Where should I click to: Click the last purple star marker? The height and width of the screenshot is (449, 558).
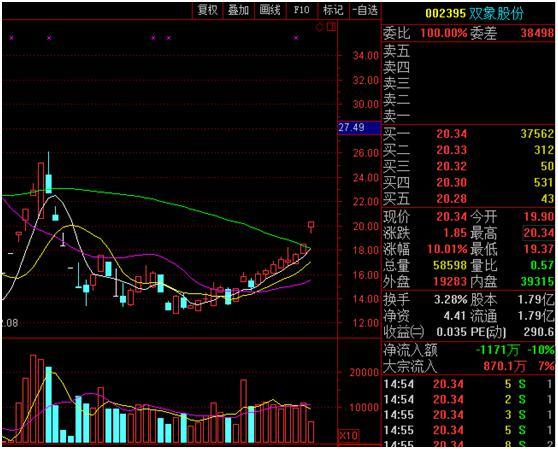tap(296, 37)
